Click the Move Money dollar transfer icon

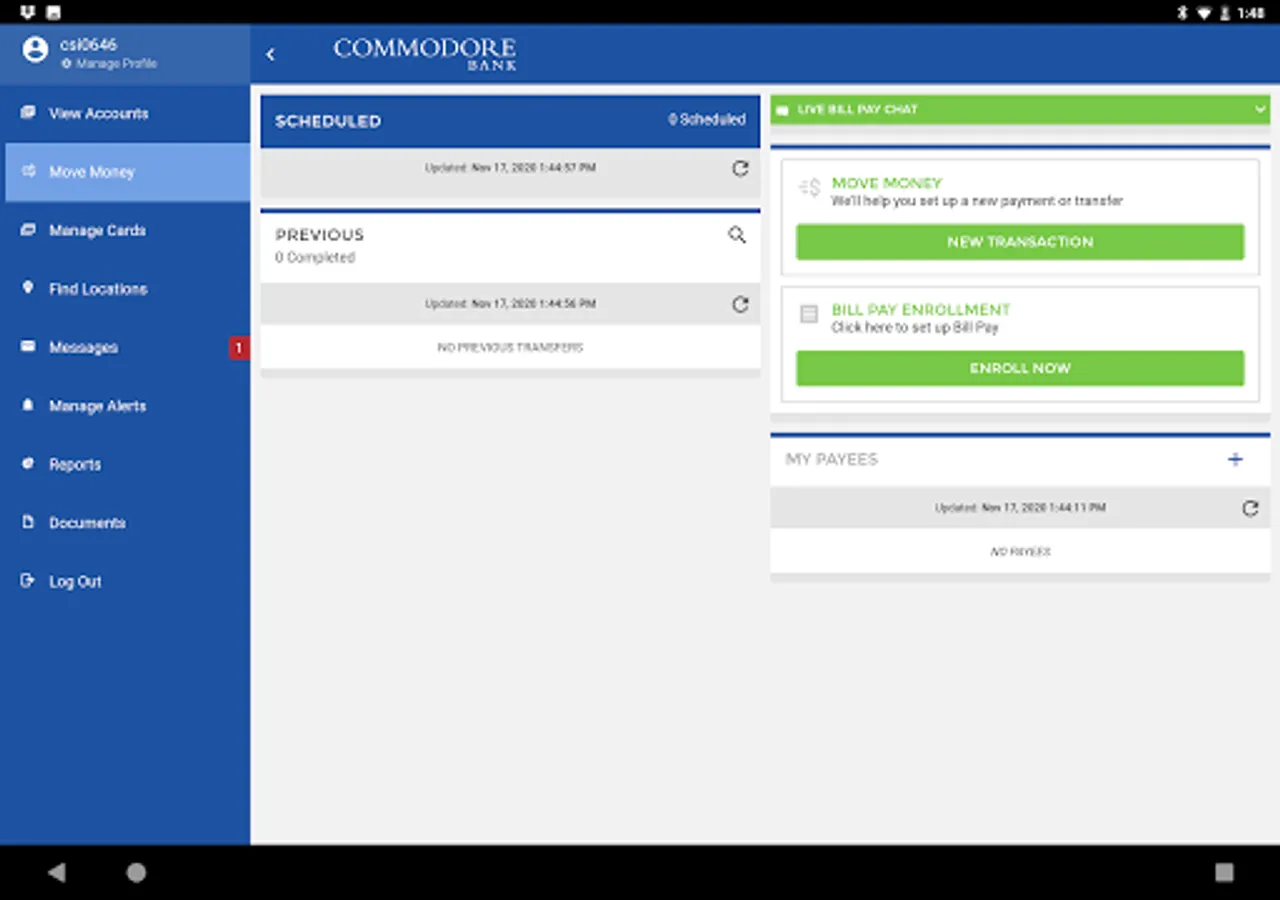(x=809, y=187)
